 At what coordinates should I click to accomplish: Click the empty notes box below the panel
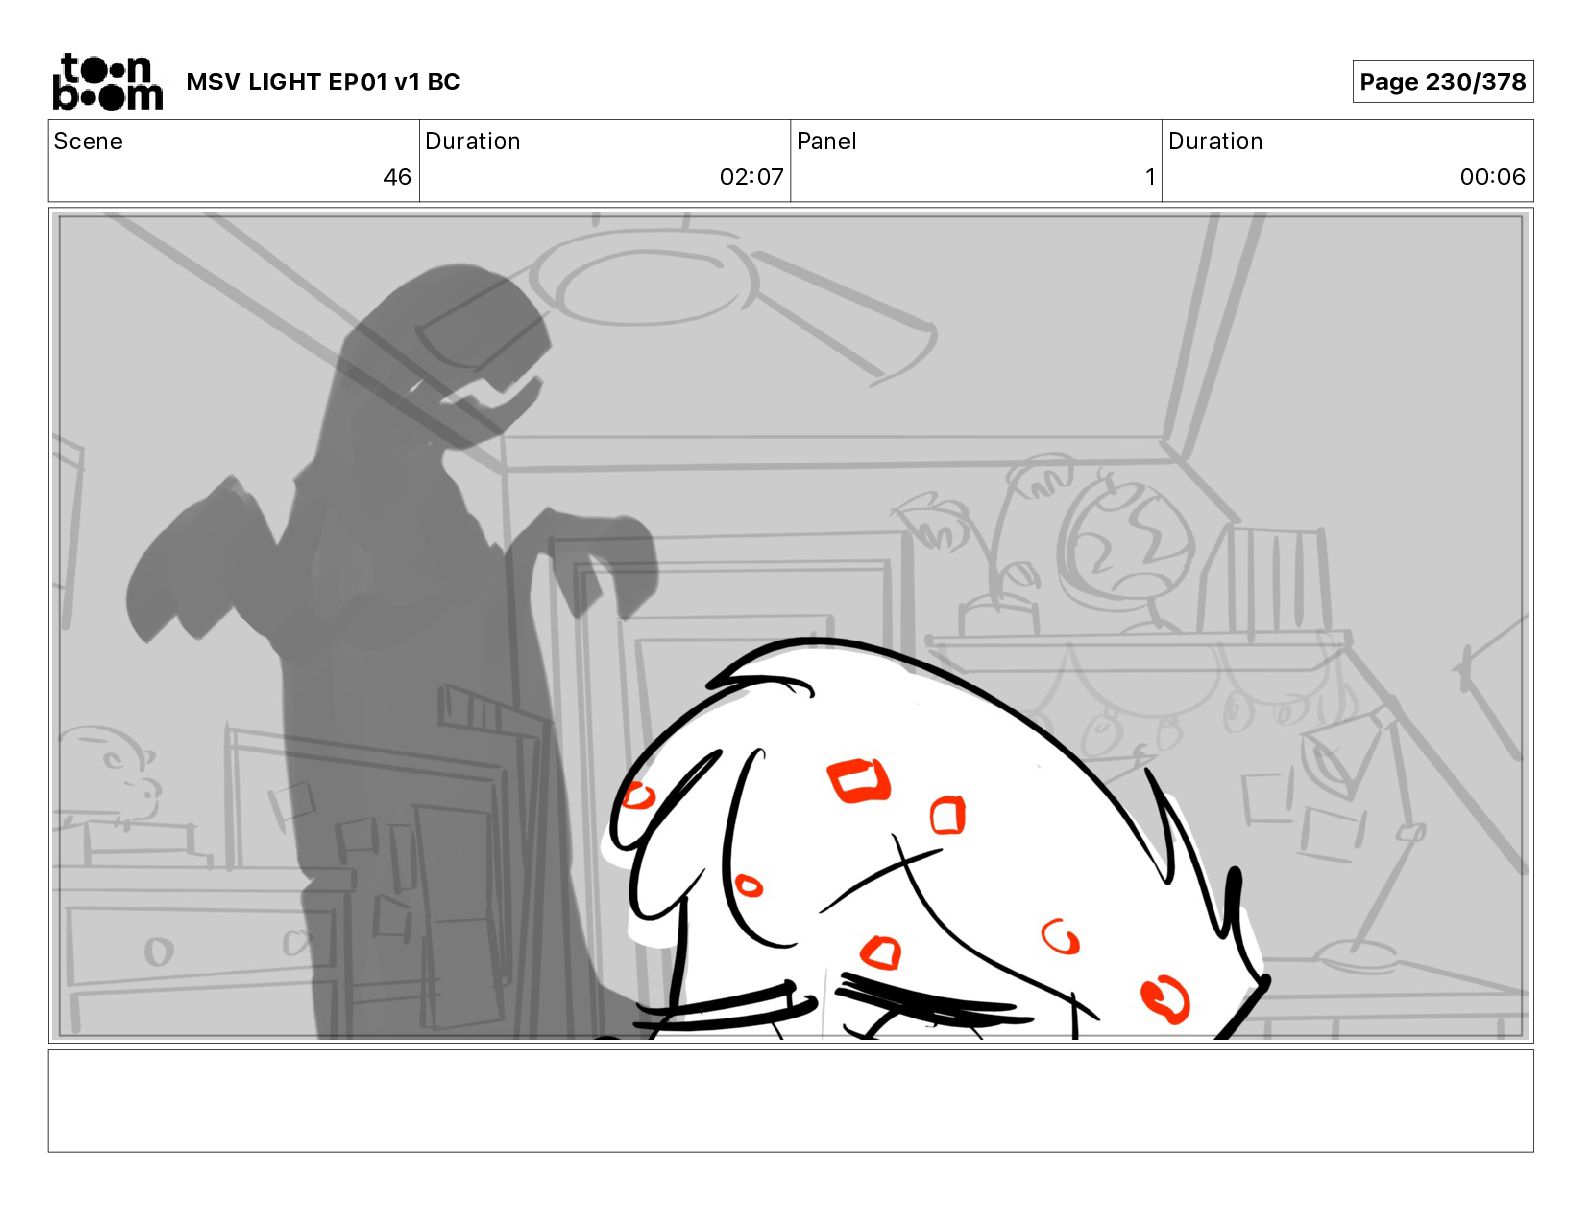point(790,1100)
